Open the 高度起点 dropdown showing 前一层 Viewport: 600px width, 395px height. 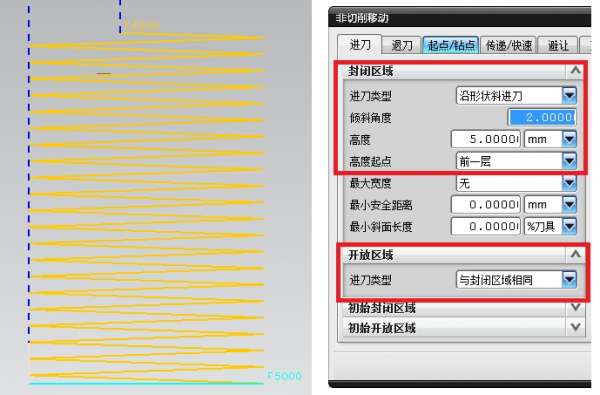516,161
